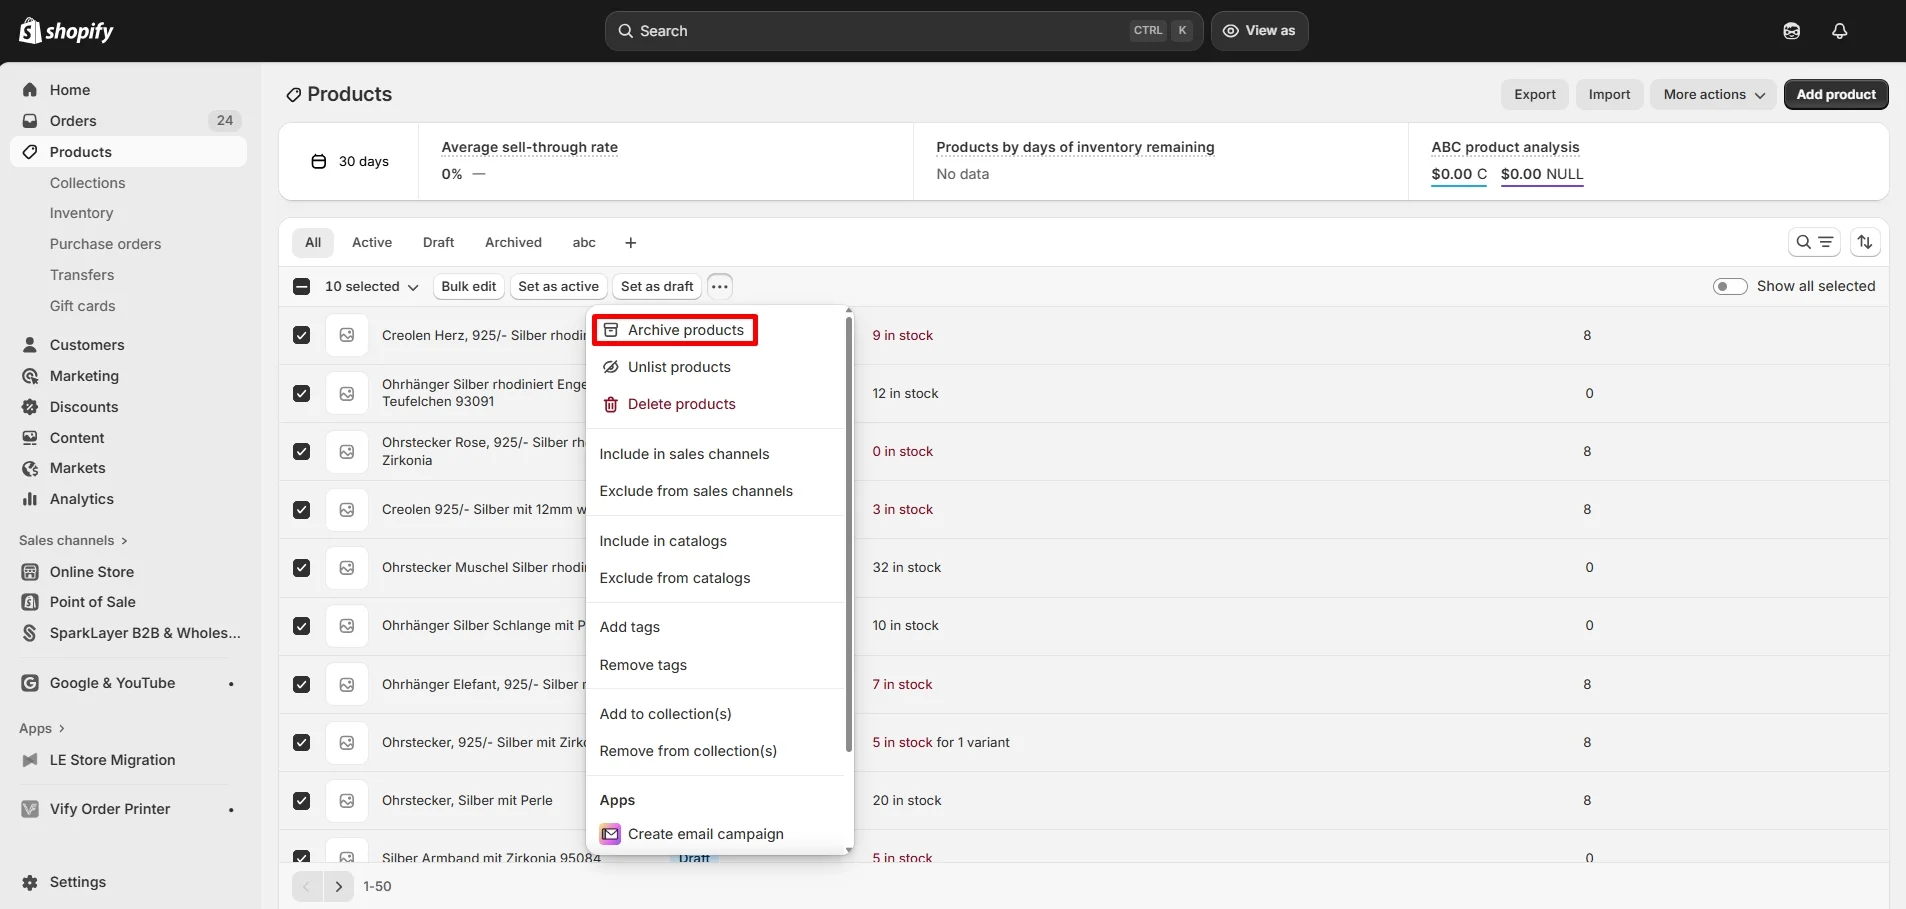Screen dimensions: 1906x909
Task: Open search and filter products icon
Action: pos(1813,242)
